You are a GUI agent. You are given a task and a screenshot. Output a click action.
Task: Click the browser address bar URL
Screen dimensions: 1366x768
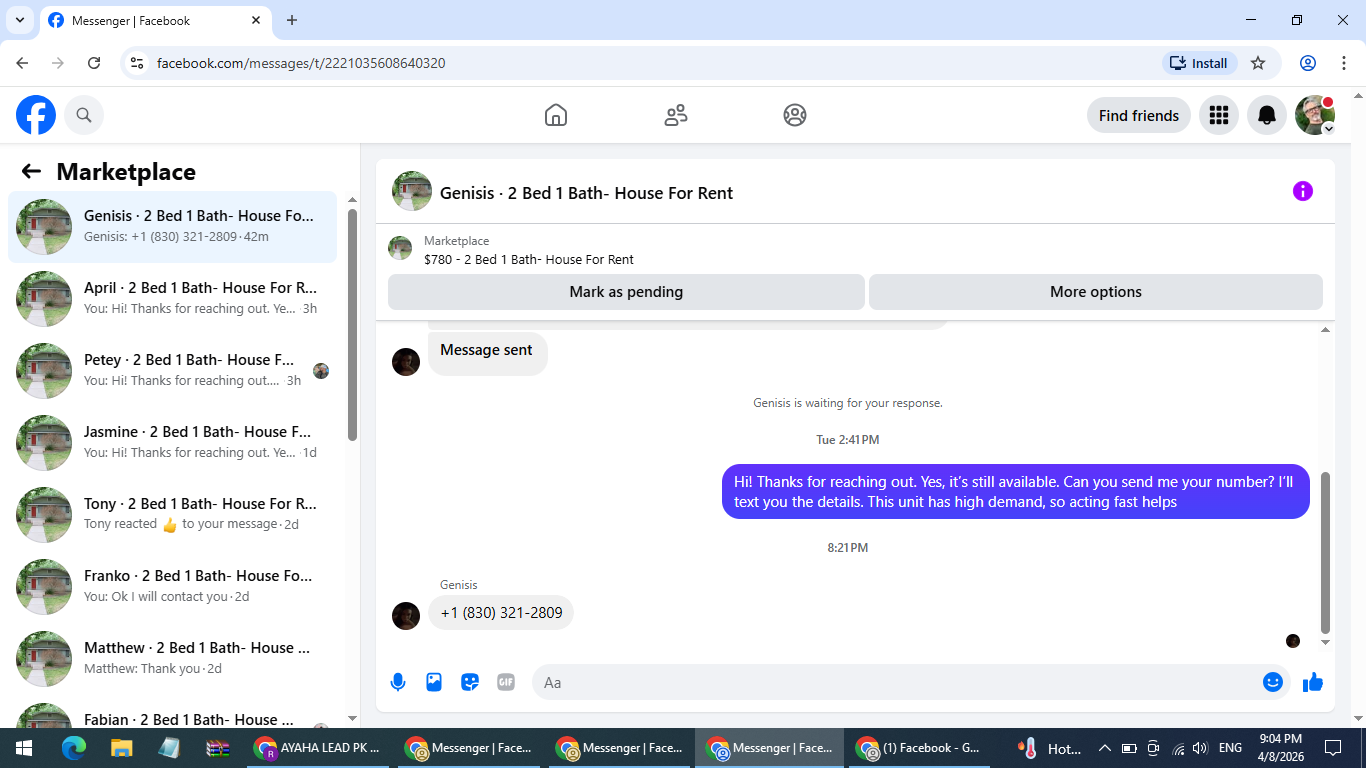point(301,63)
